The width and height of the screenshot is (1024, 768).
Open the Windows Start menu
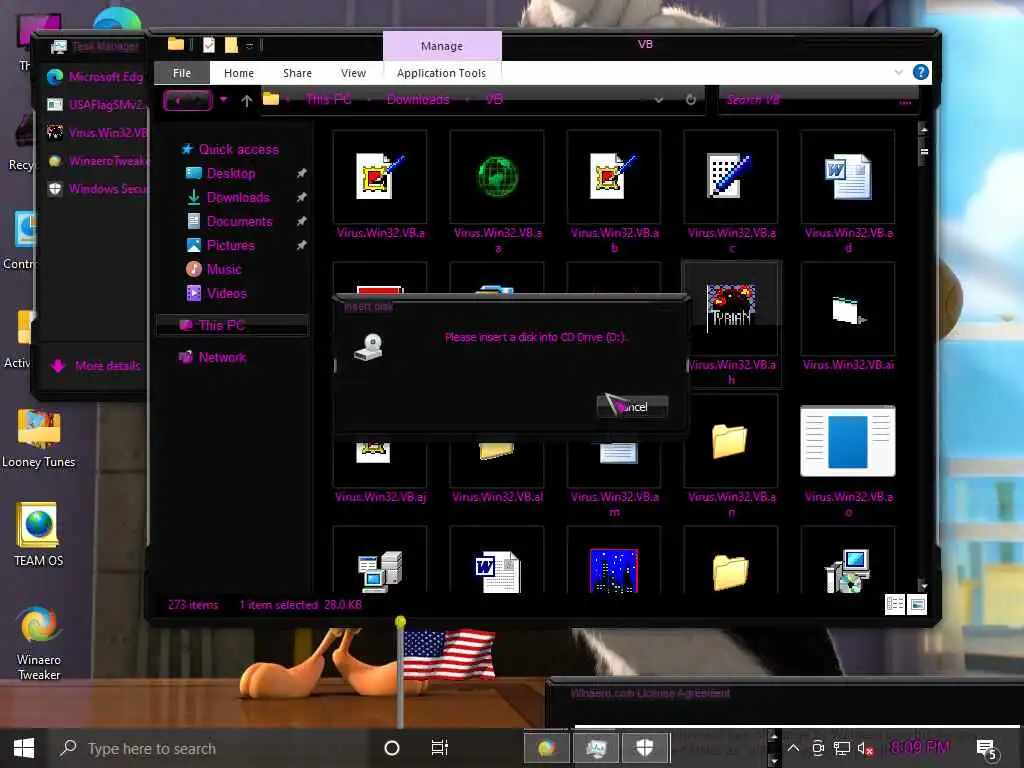[24, 748]
